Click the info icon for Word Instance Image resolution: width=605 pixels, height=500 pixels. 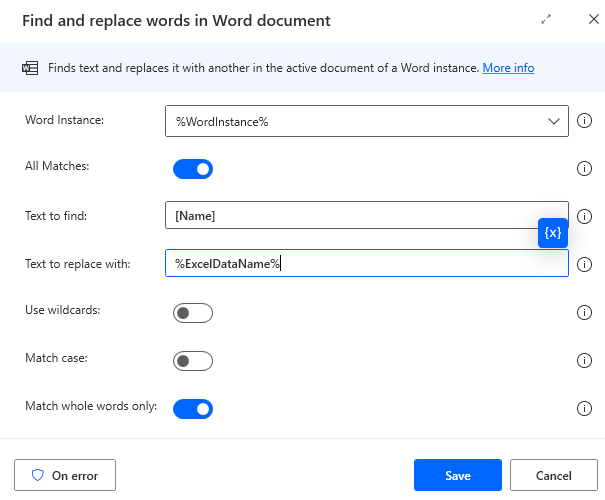[586, 121]
